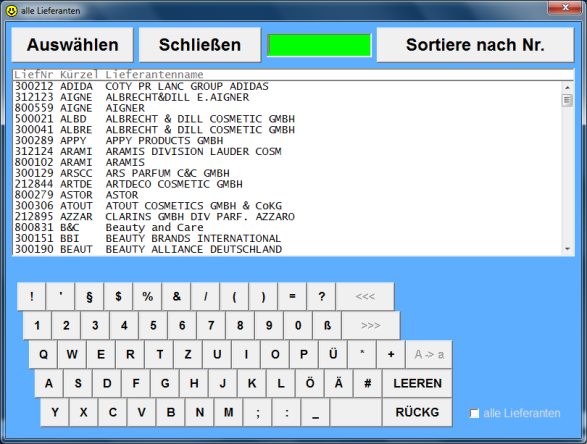Select row 312123 AIGNE ALBRECHT&DILL E.AIGNER

288,97
